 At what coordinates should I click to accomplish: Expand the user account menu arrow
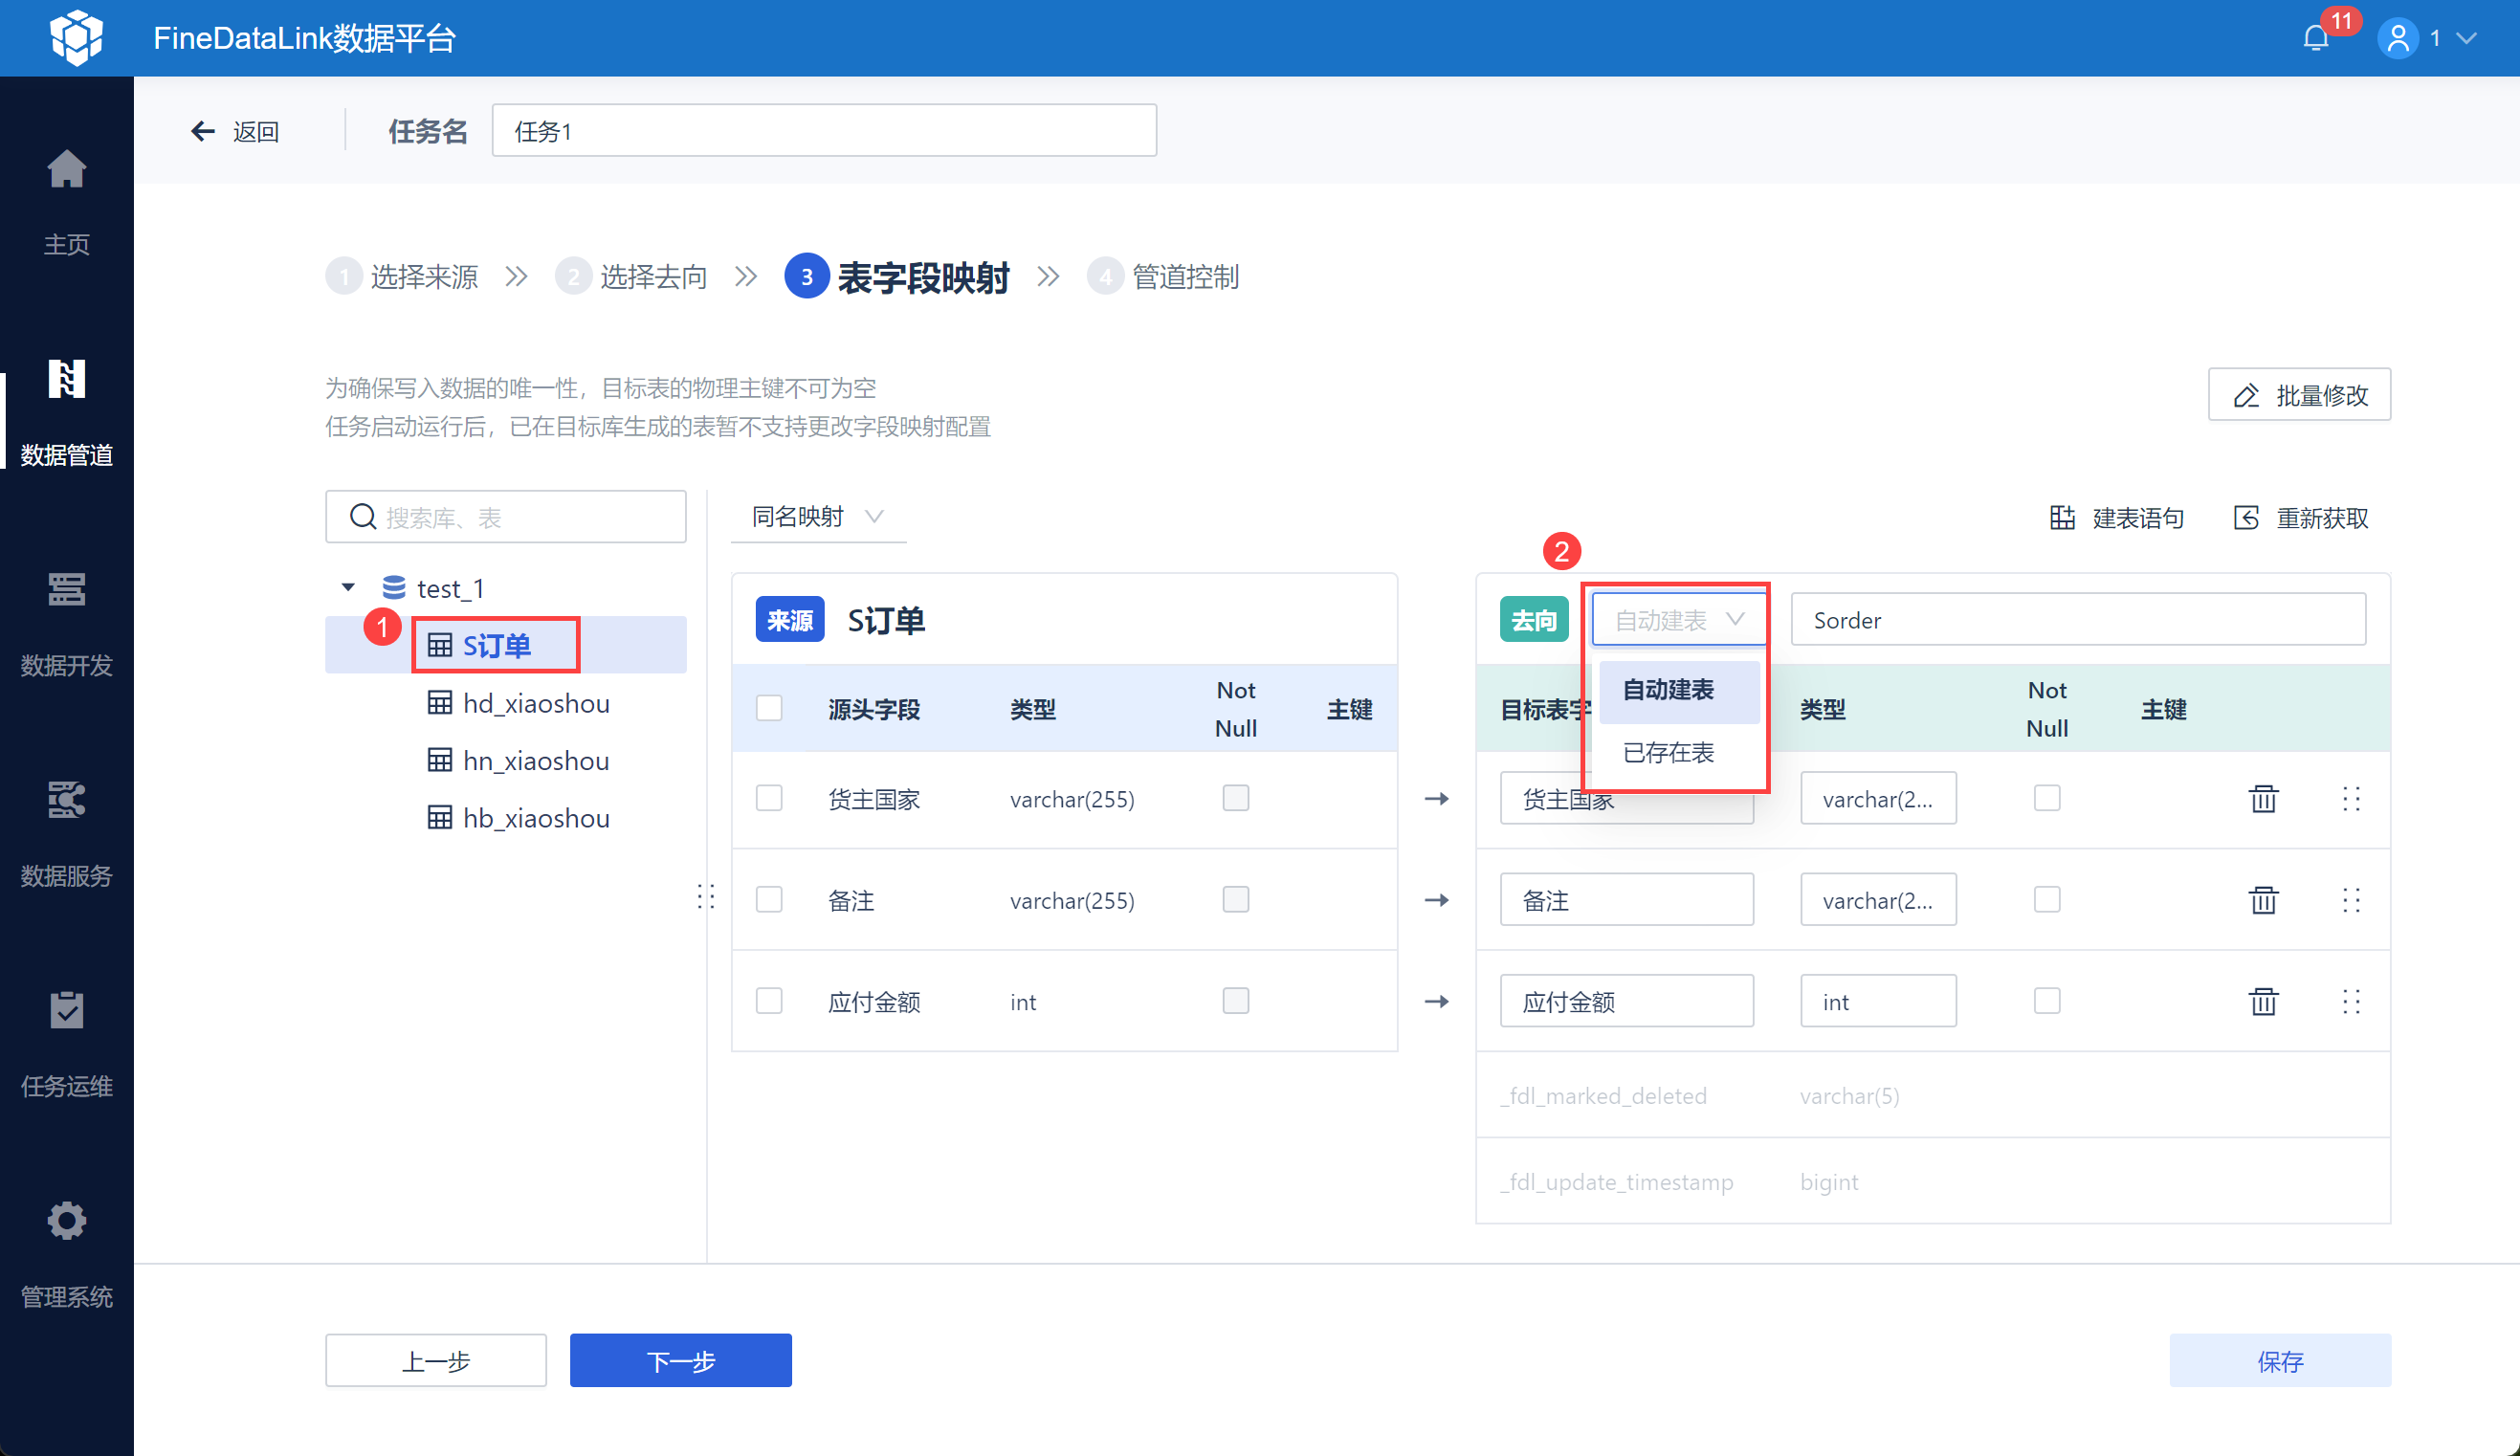tap(2466, 38)
